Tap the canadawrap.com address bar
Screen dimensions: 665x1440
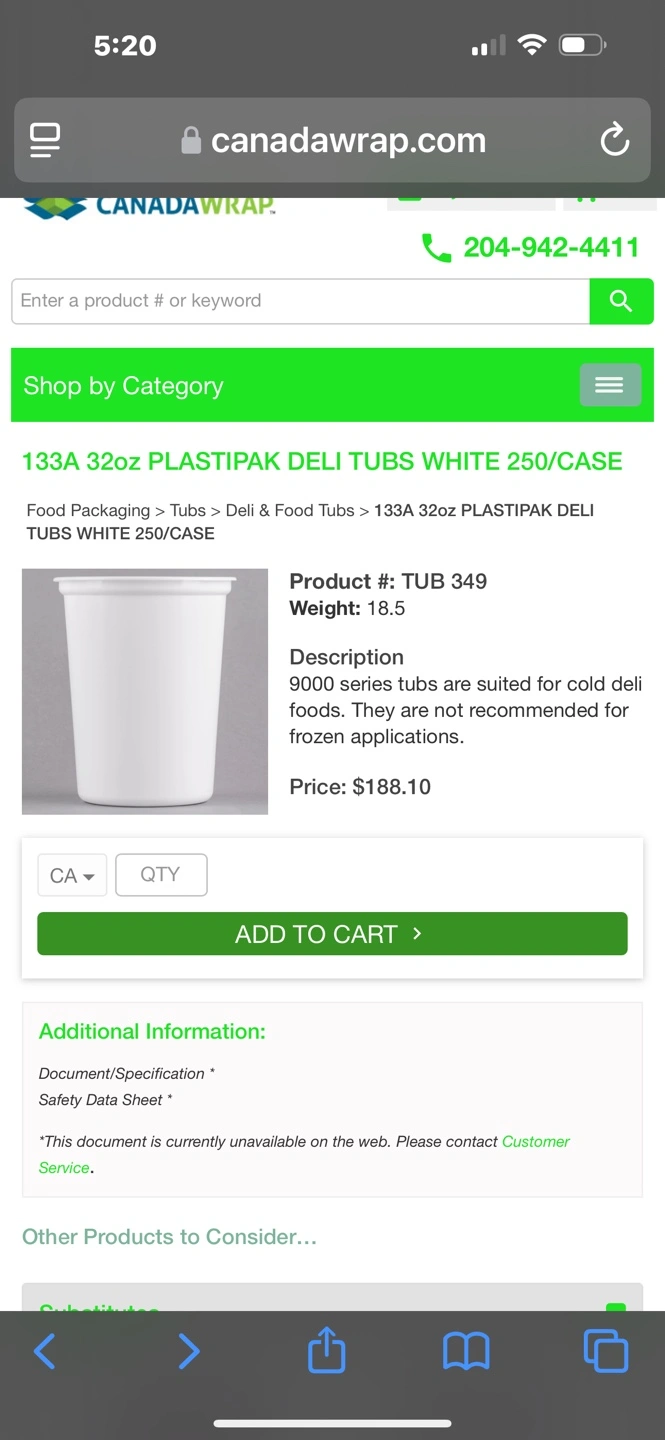347,140
